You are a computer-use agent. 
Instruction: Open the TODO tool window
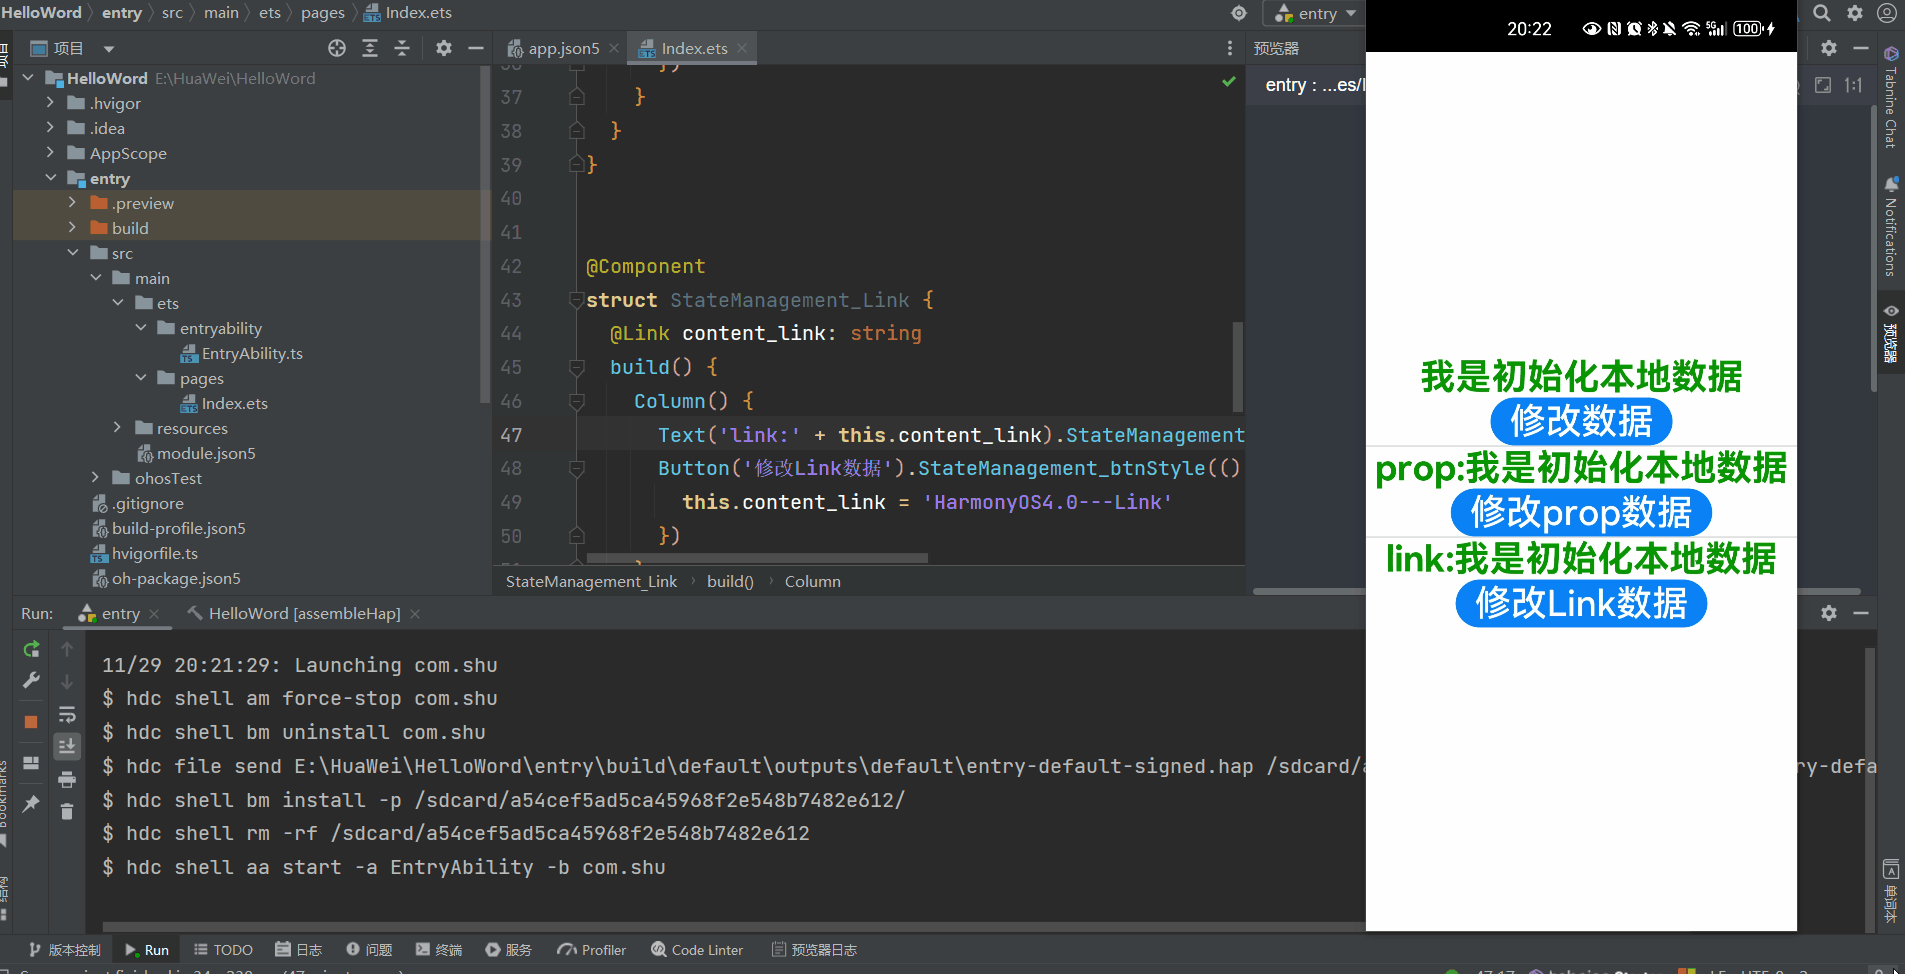223,950
